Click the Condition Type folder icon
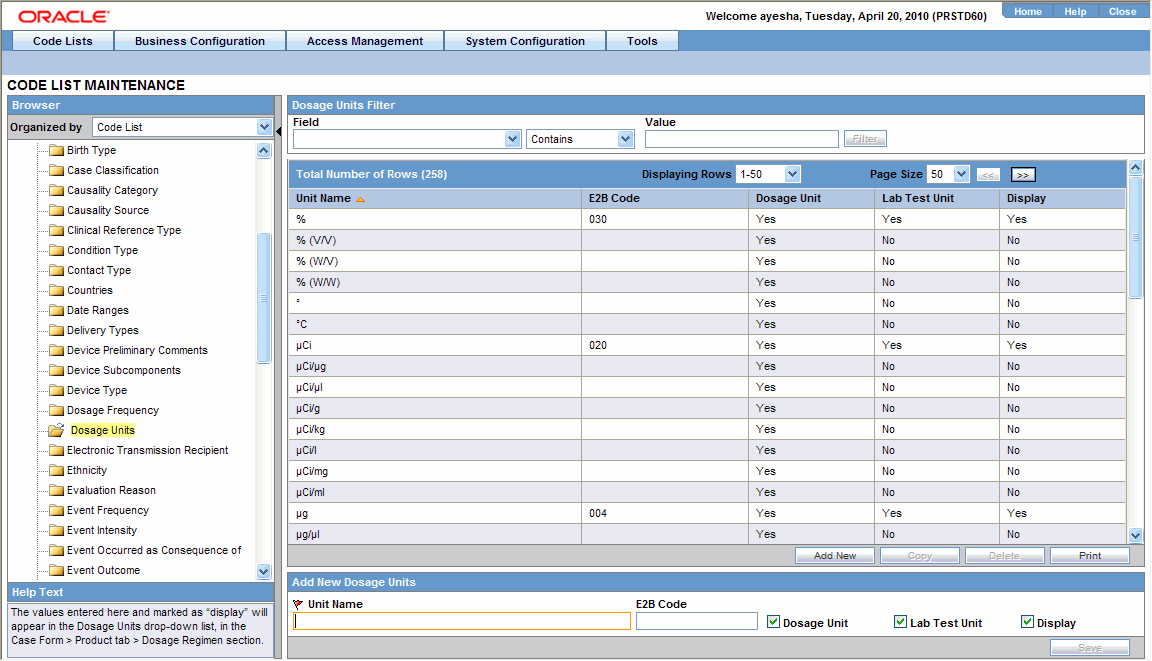Screen dimensions: 1152x661 click(x=57, y=250)
